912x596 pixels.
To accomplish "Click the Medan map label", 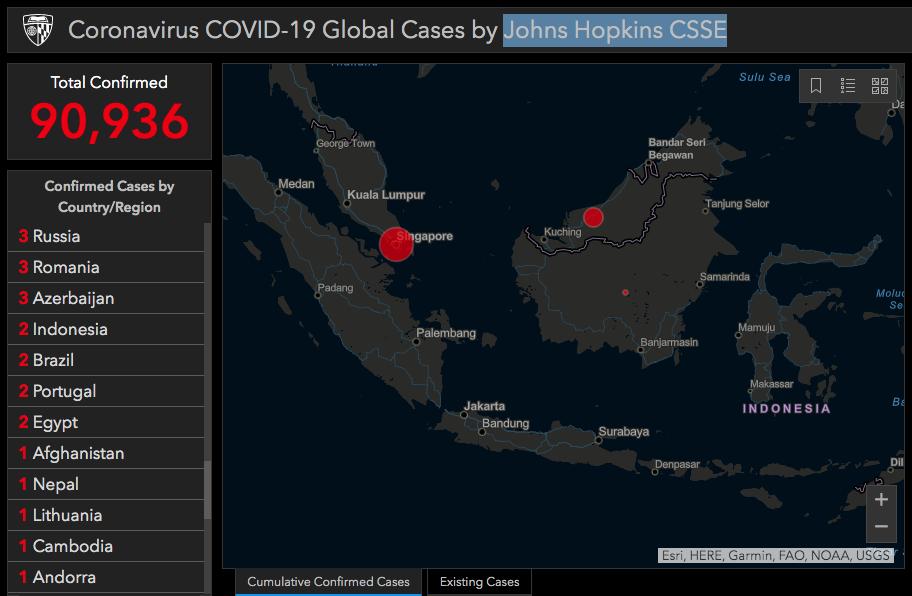I will click(296, 184).
